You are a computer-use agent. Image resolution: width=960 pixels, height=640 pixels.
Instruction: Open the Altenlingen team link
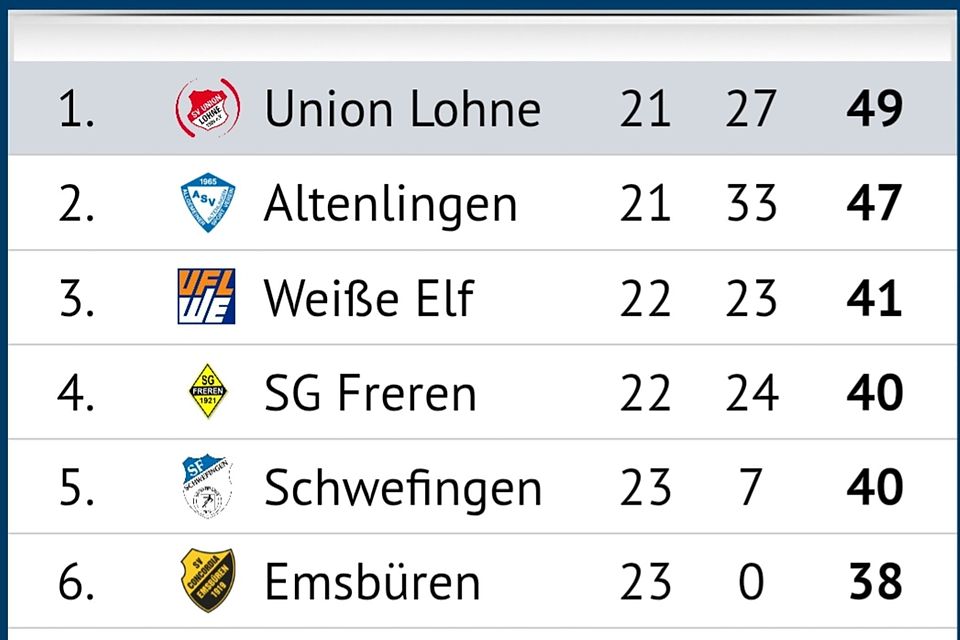391,204
